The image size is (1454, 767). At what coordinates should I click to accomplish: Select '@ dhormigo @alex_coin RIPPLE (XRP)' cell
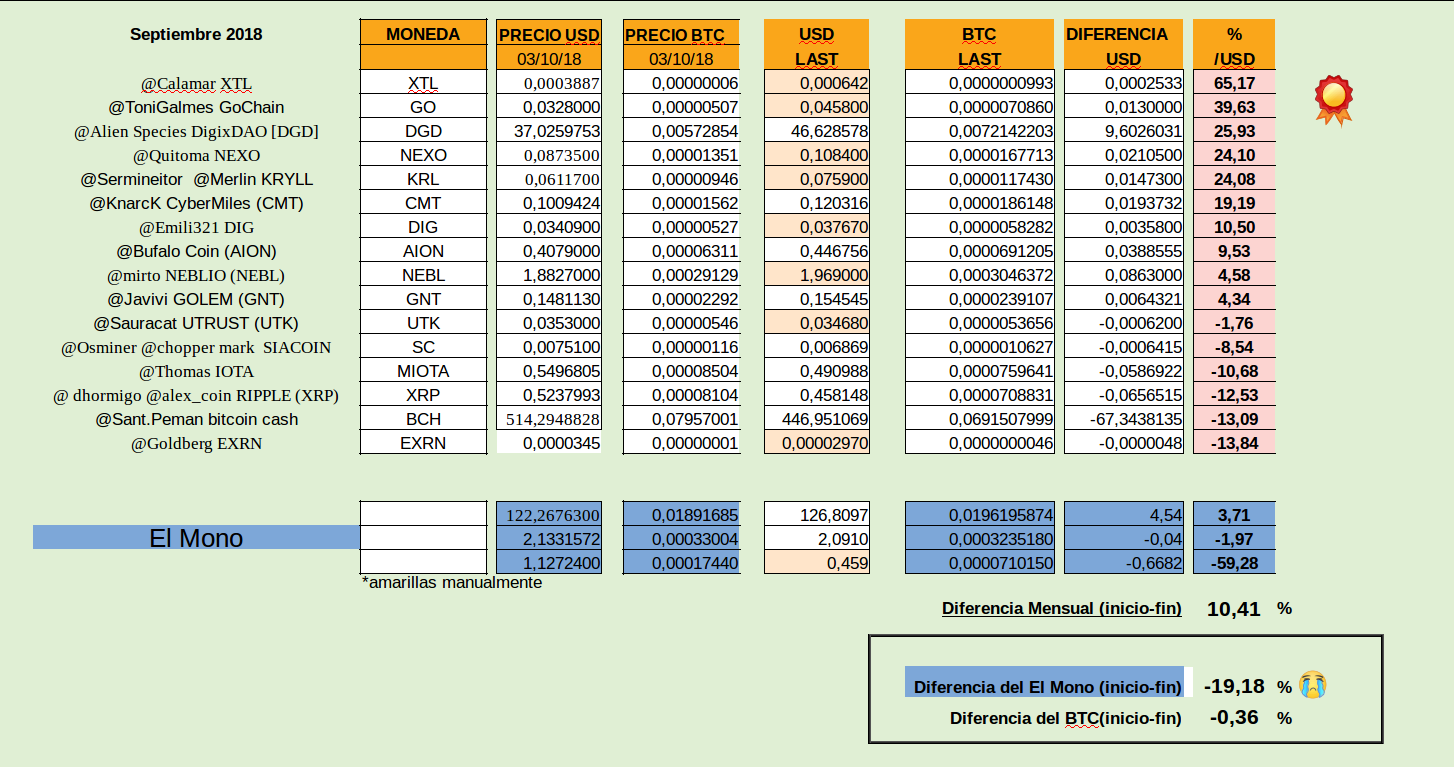[196, 395]
